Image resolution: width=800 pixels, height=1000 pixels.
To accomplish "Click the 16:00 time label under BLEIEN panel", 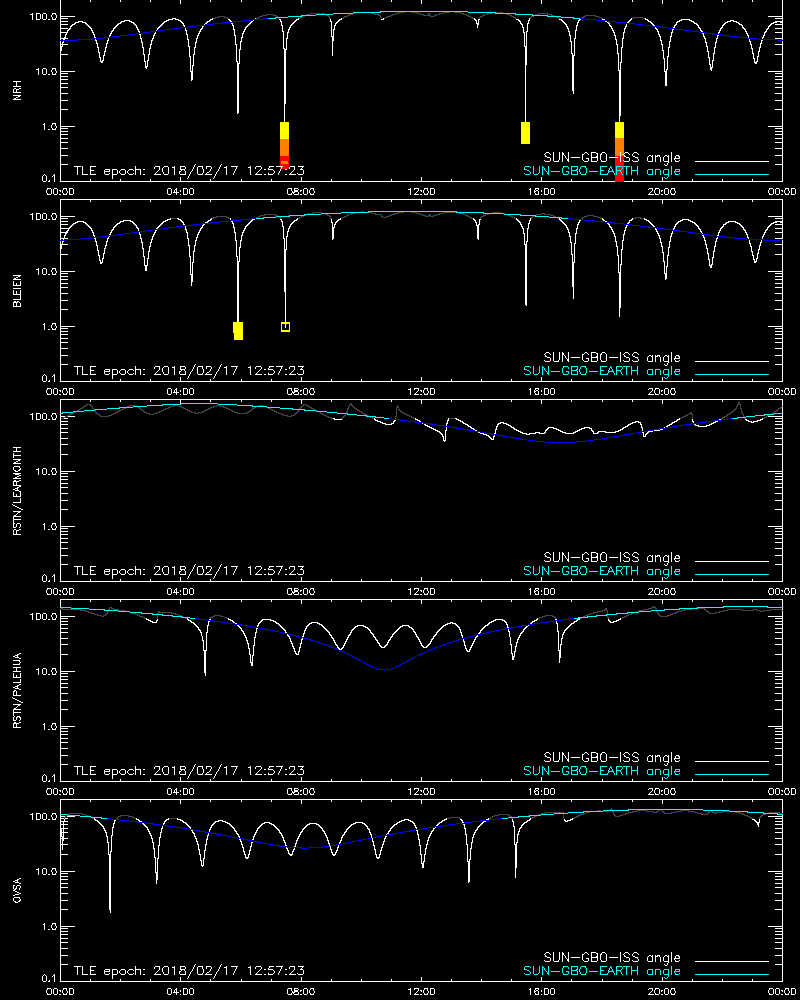I will (541, 392).
